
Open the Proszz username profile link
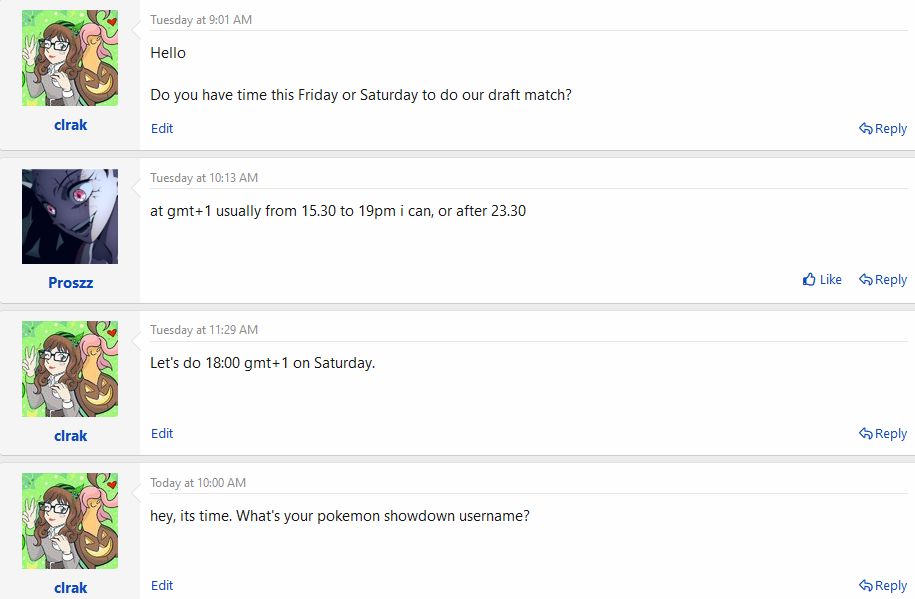(x=70, y=283)
